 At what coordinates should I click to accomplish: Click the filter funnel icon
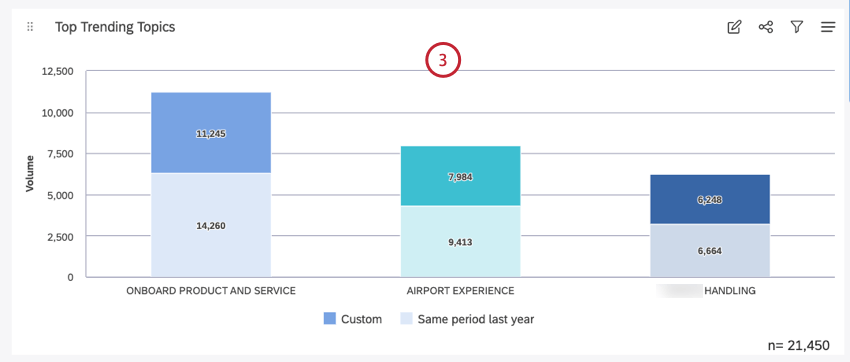pos(796,27)
